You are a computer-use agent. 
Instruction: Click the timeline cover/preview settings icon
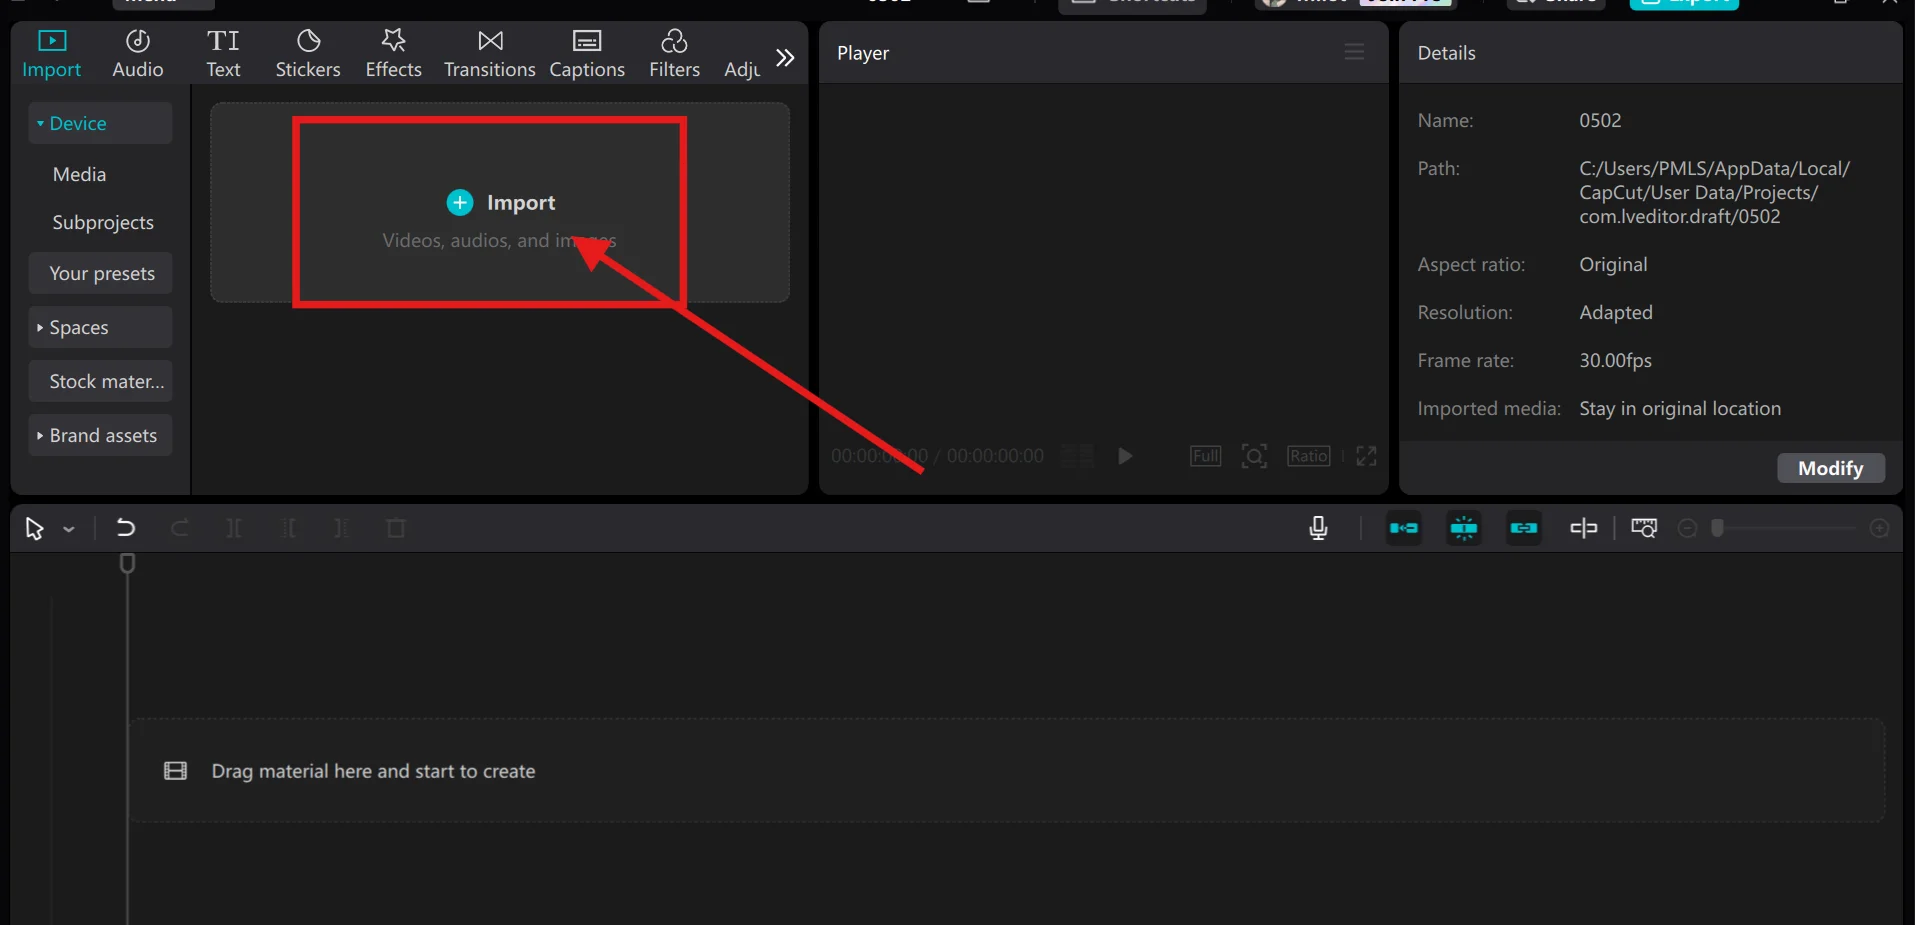(1644, 528)
